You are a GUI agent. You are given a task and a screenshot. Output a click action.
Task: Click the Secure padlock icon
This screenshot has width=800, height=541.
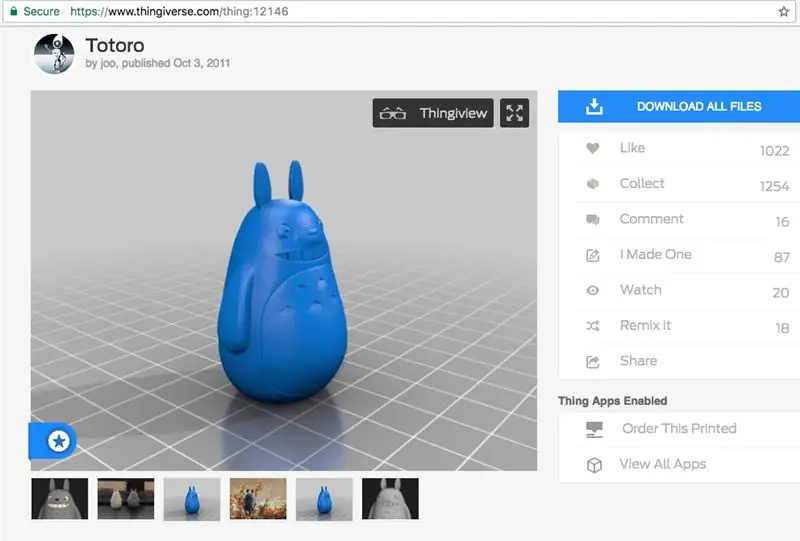14,11
